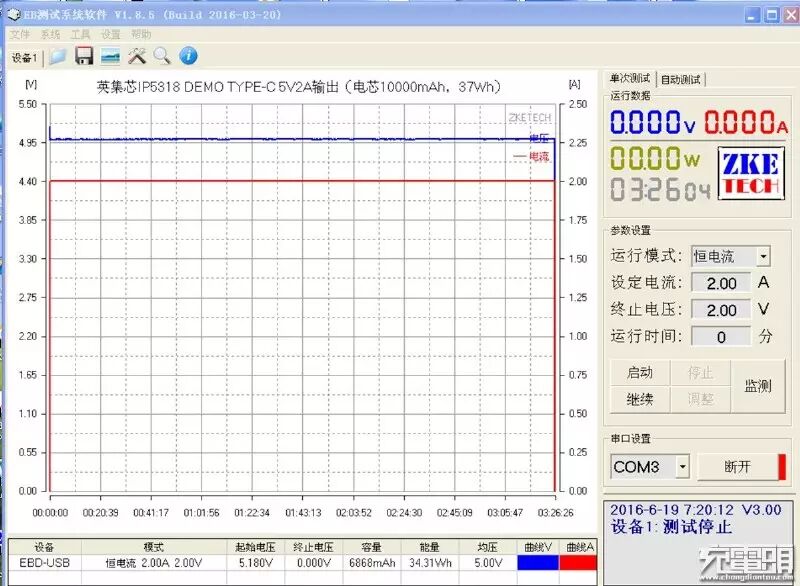Click the 终止电压 column header

(x=313, y=547)
